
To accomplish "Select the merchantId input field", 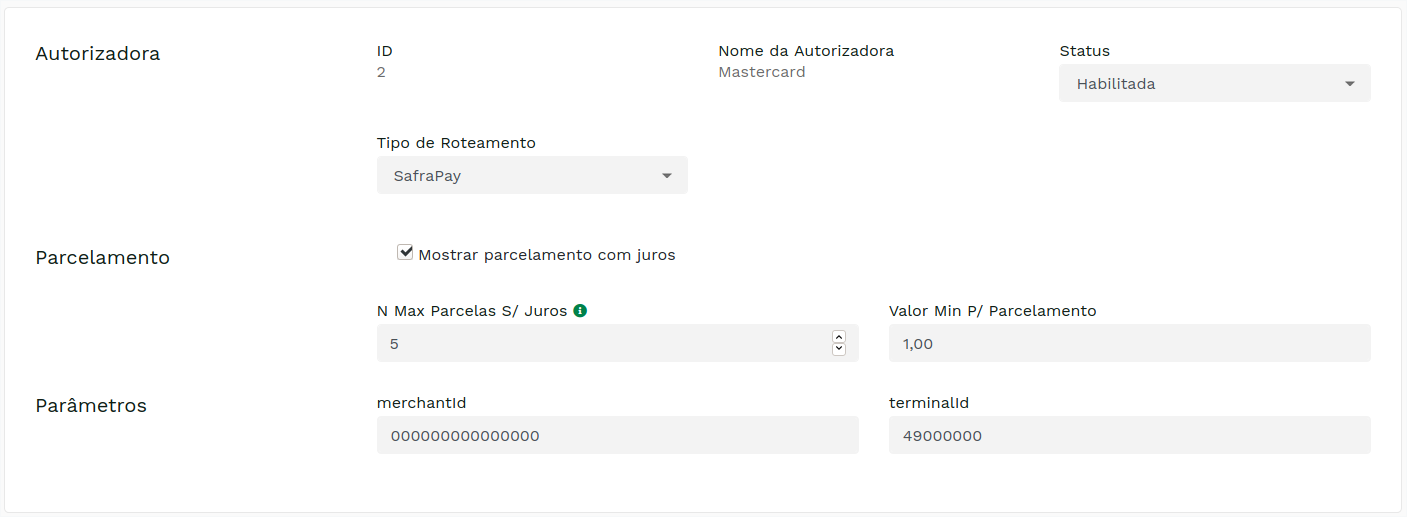I will pos(617,435).
